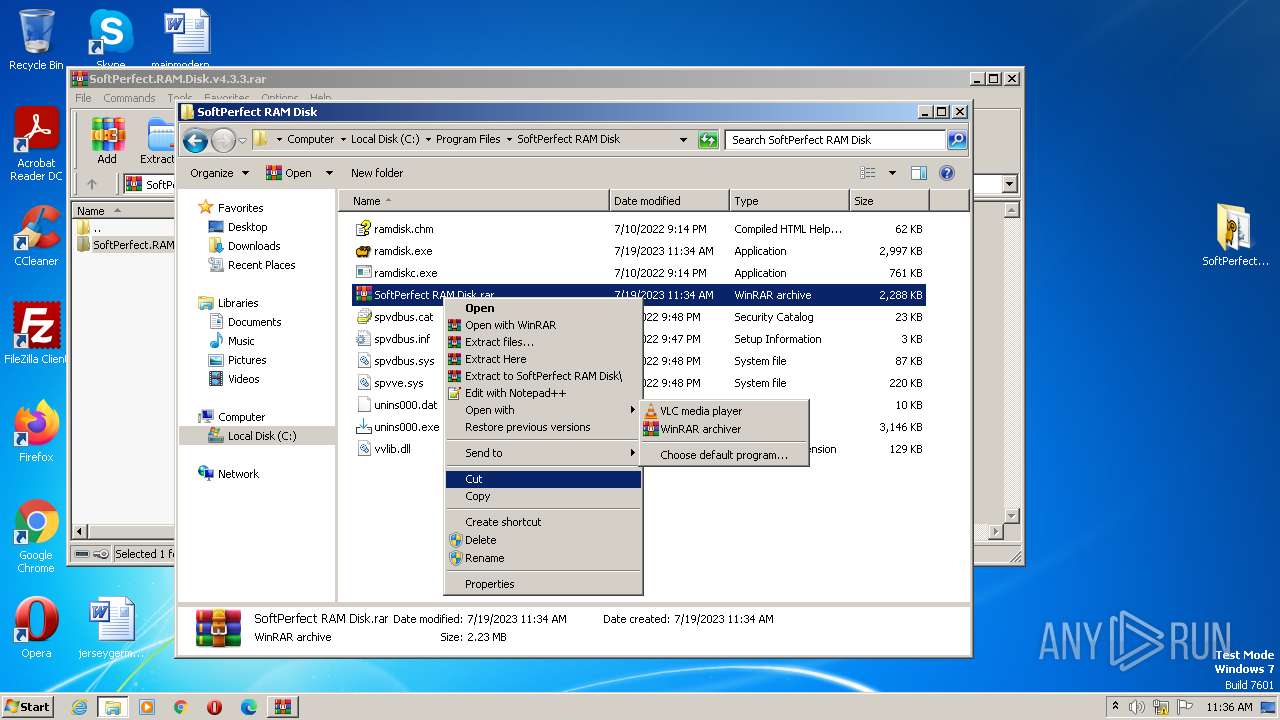Select spvdbus.inf in the file list
1280x720 pixels.
(x=402, y=339)
